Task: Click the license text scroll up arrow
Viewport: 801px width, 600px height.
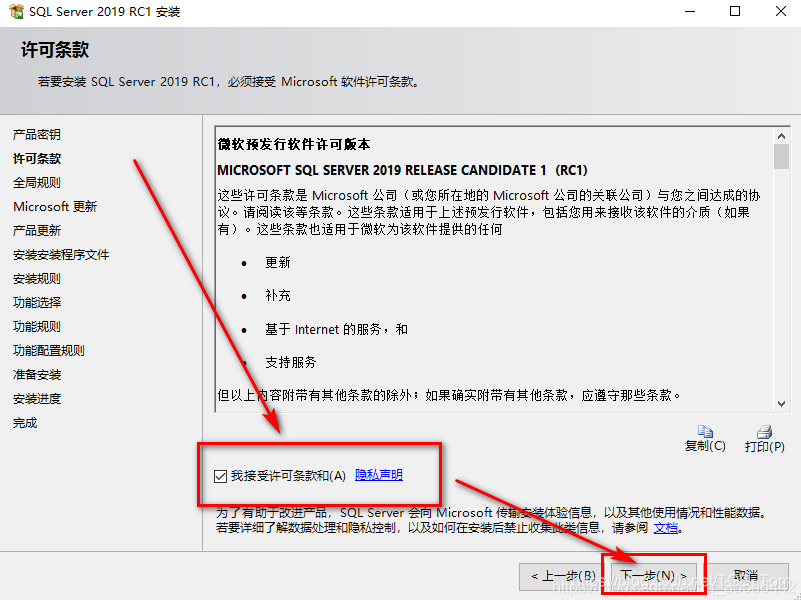Action: click(x=781, y=136)
